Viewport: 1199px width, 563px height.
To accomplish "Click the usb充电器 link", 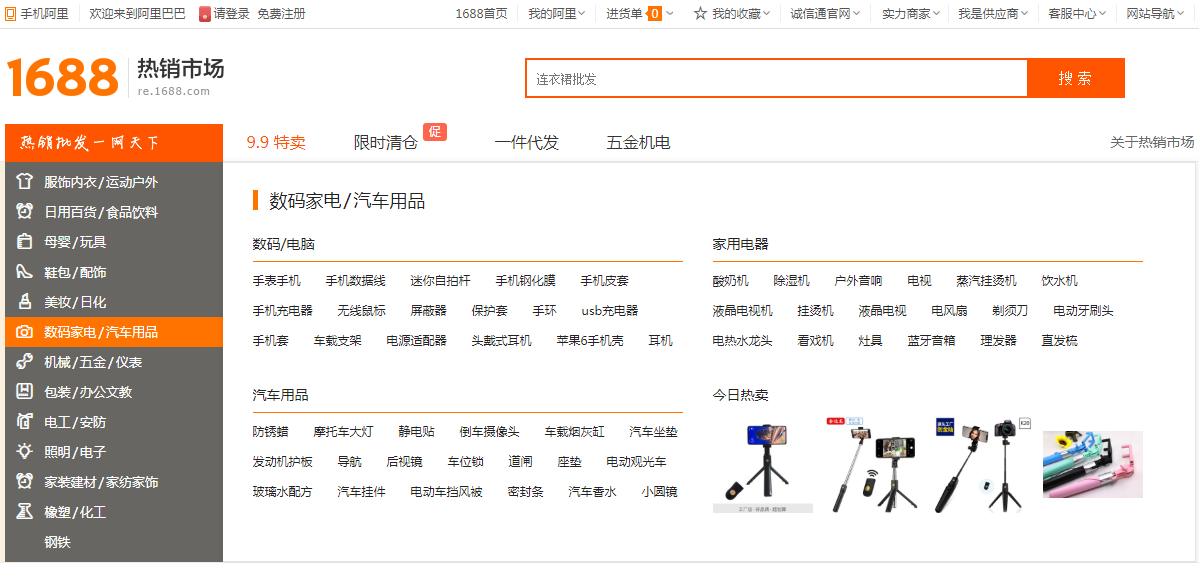I will (x=609, y=311).
